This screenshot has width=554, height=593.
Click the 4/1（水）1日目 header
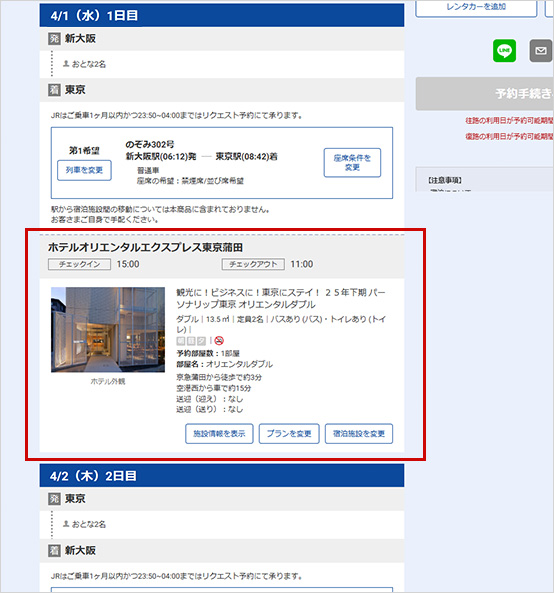222,16
